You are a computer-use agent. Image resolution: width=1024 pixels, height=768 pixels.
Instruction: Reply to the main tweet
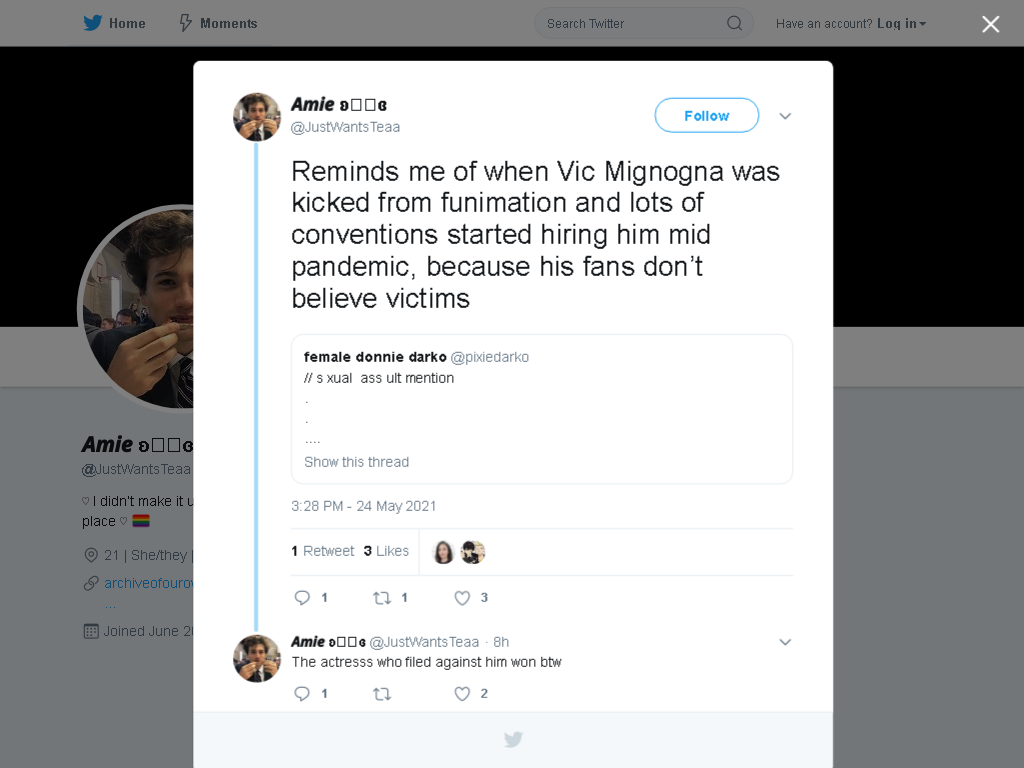pos(302,598)
